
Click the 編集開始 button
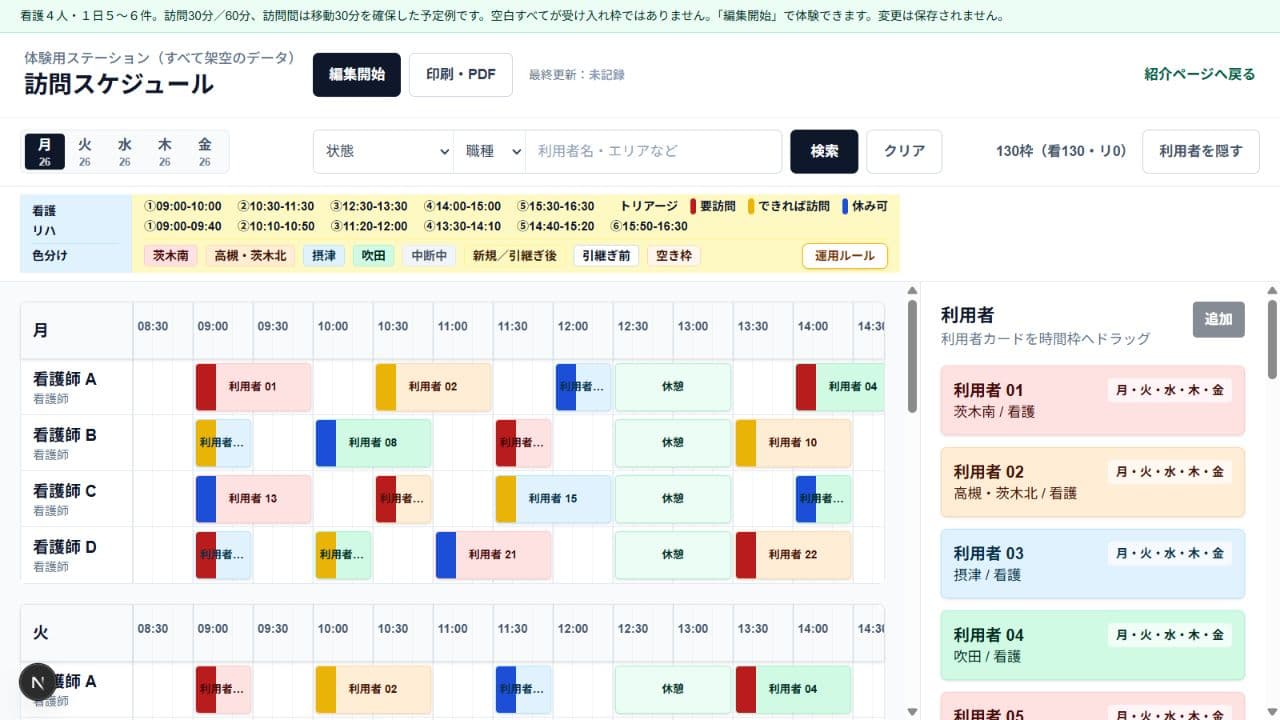(x=357, y=75)
